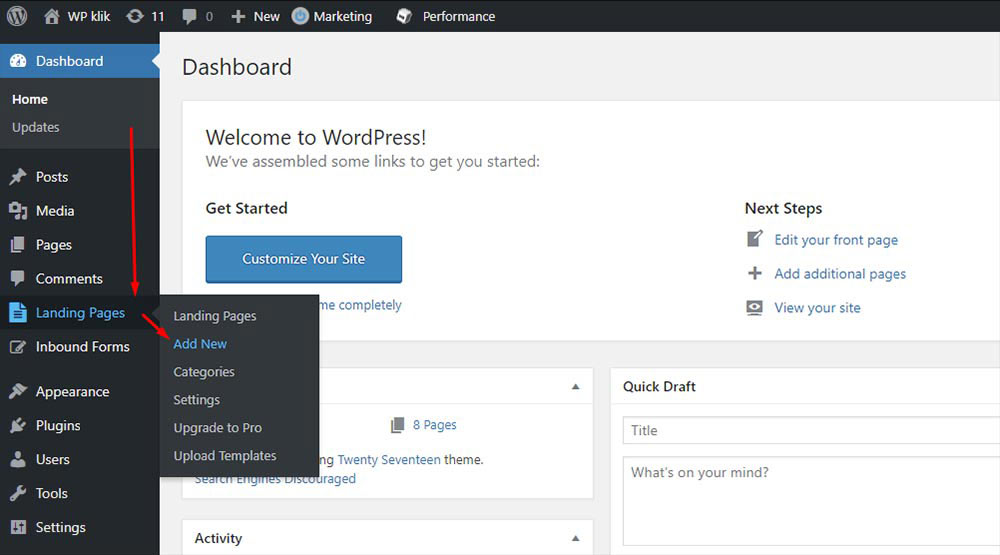This screenshot has width=1000, height=555.
Task: Open the Inbound Forms menu
Action: pos(80,346)
